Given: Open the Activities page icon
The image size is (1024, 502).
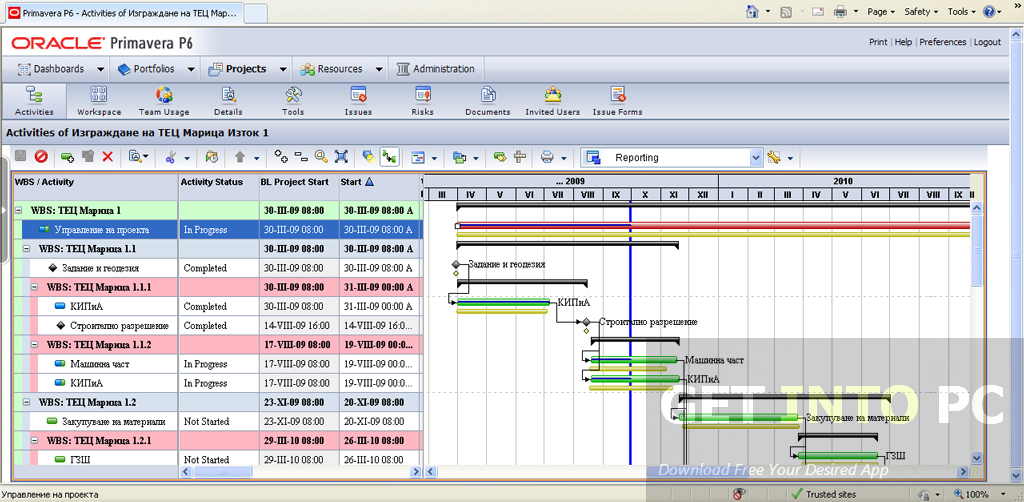Looking at the screenshot, I should pyautogui.click(x=34, y=101).
